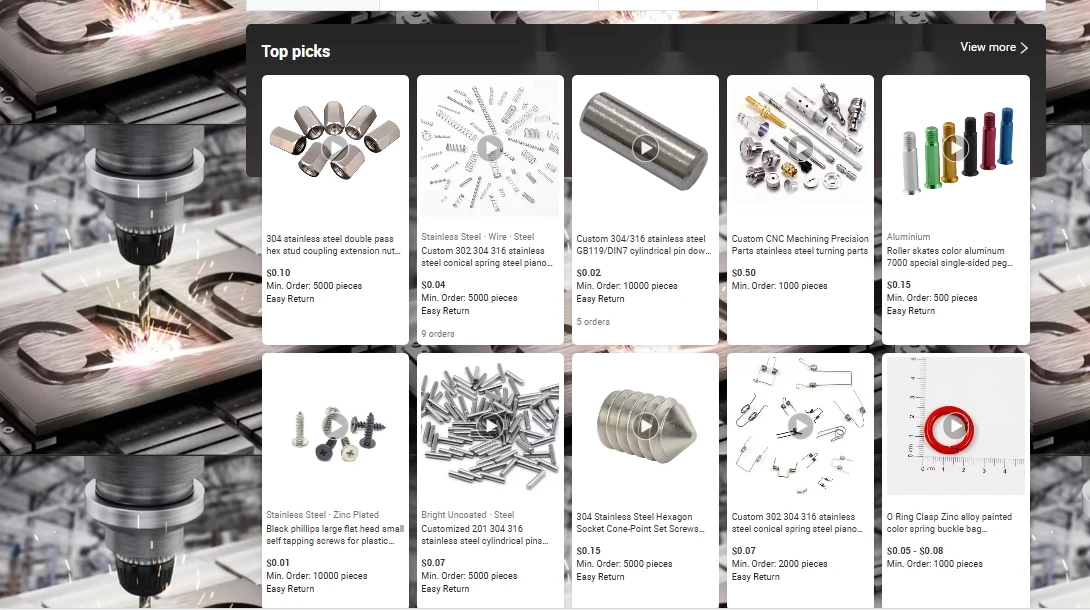Open Custom CNC Machining Precision Parts title
This screenshot has height=610, width=1090.
(x=799, y=245)
